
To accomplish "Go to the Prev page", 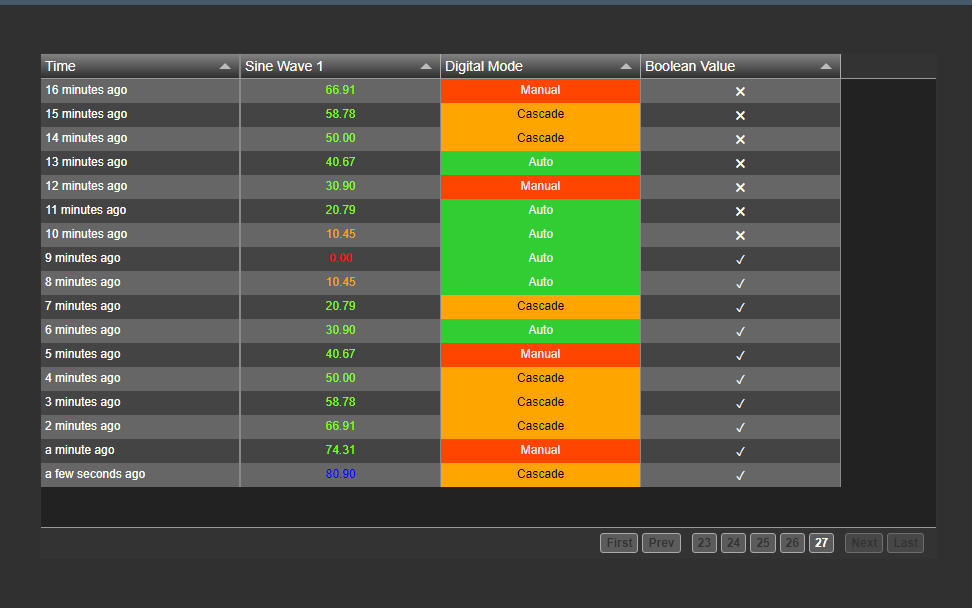I will click(661, 543).
